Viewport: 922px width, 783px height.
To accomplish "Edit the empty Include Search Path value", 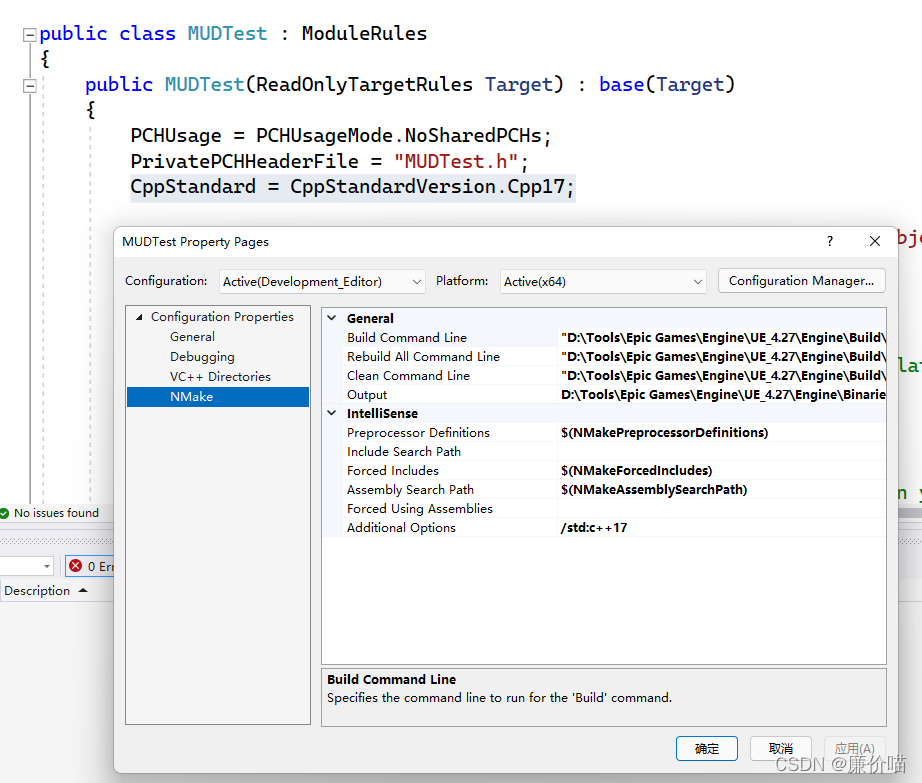I will point(721,451).
